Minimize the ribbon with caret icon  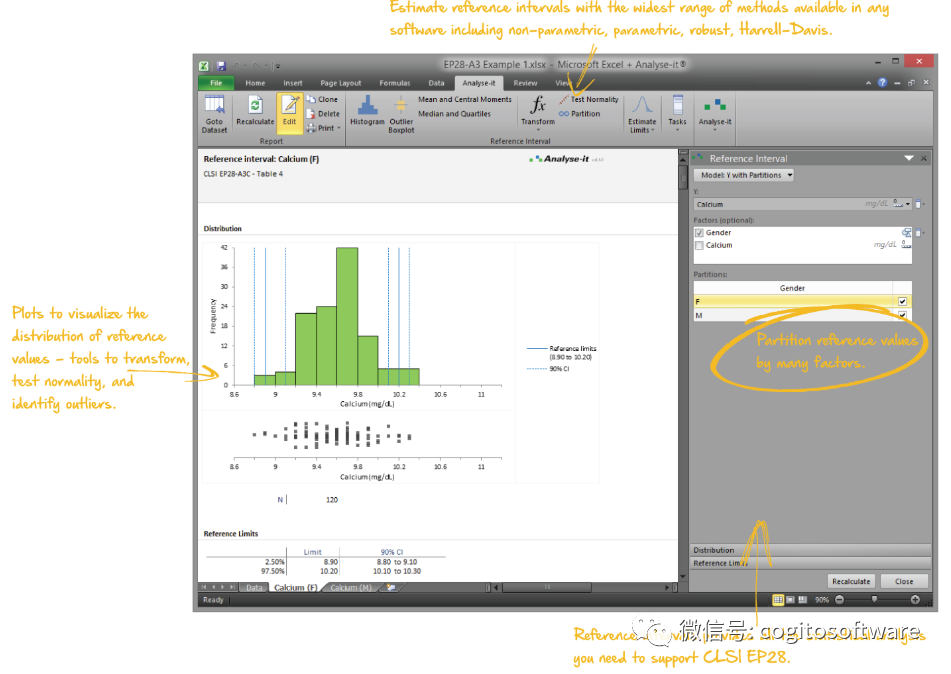[869, 83]
